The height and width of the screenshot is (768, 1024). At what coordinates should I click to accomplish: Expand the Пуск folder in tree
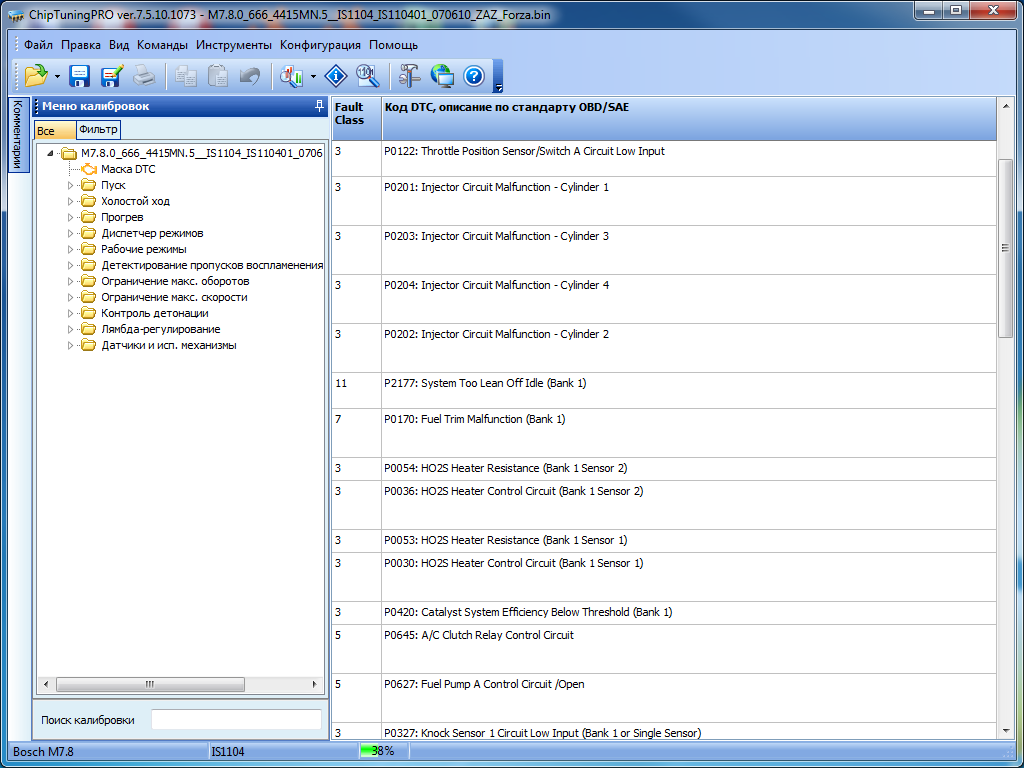click(71, 185)
